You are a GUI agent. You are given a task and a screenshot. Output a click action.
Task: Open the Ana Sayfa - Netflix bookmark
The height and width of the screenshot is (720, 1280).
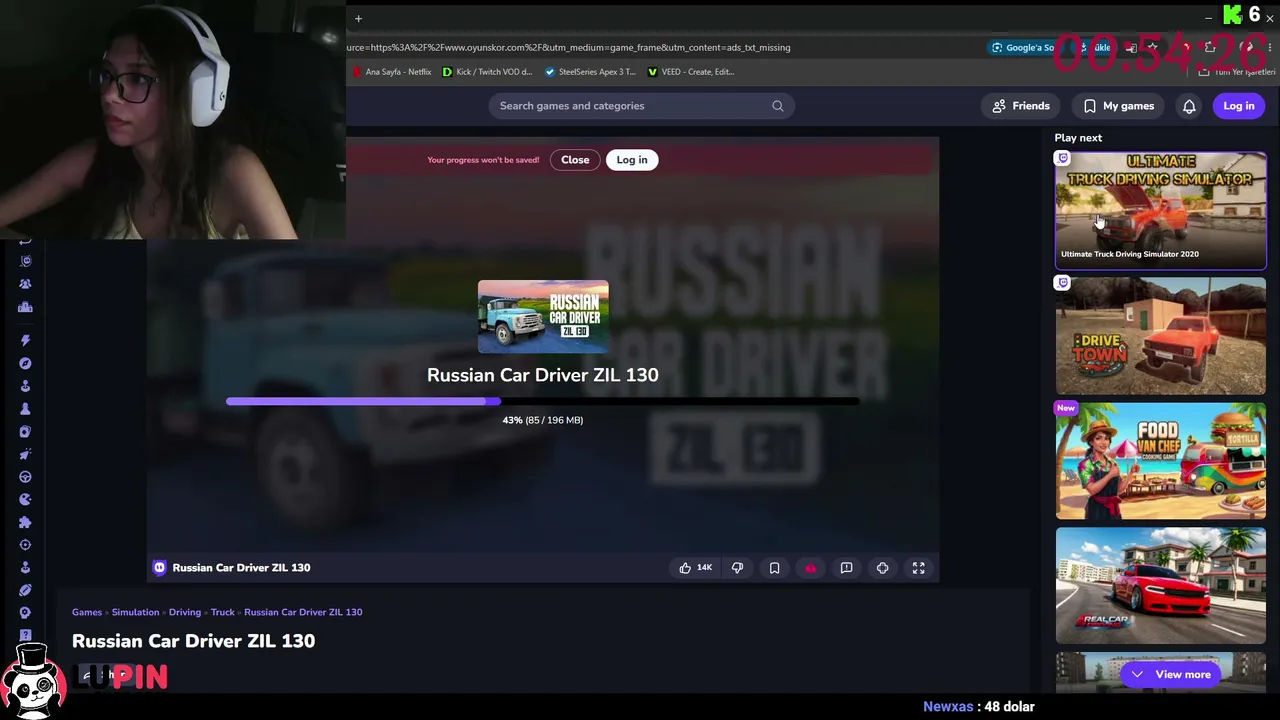click(392, 72)
